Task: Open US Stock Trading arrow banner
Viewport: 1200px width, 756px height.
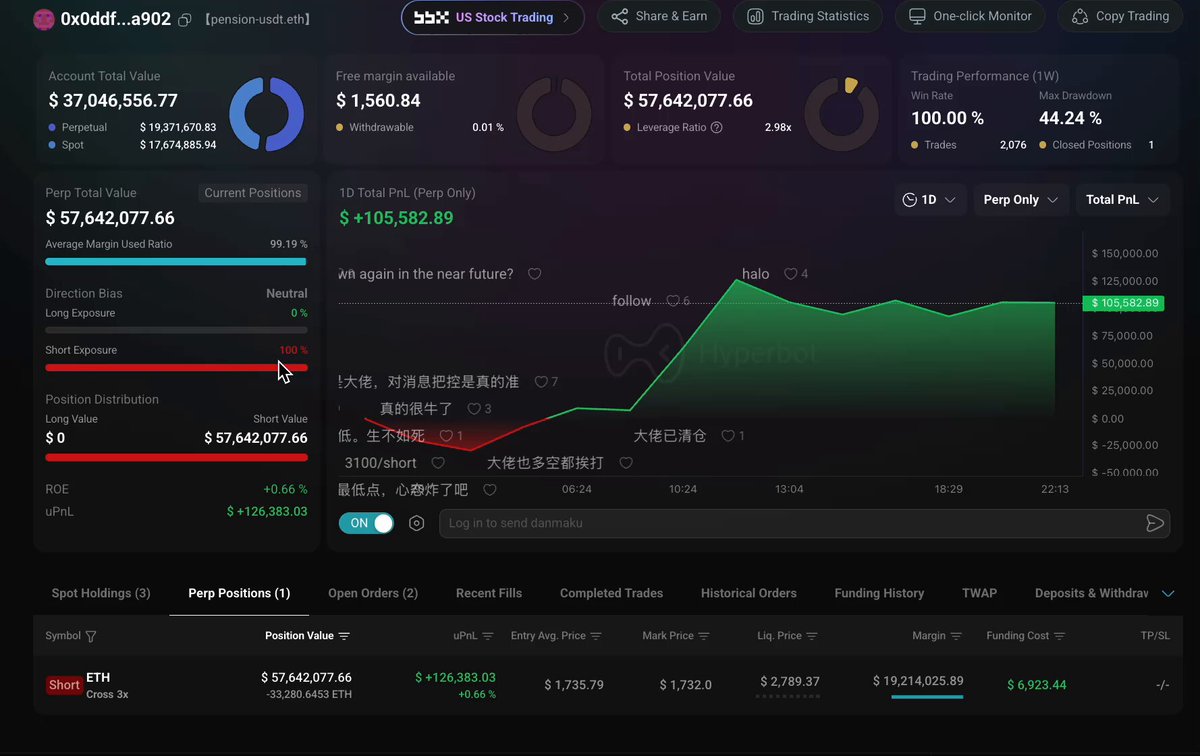Action: point(492,17)
